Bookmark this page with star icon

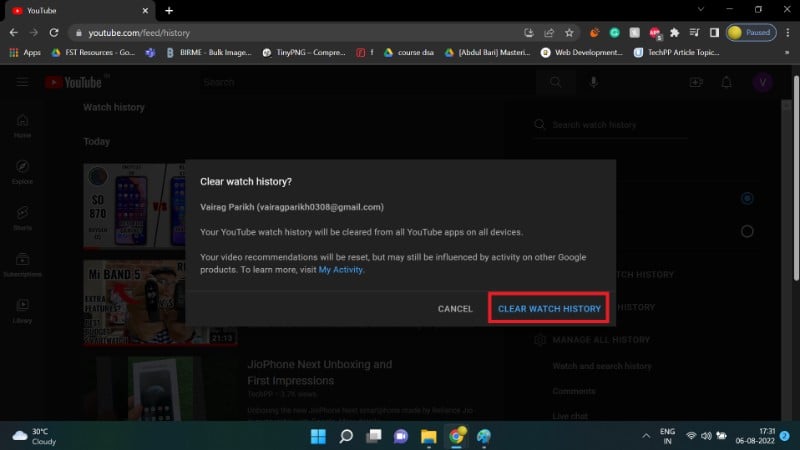pyautogui.click(x=569, y=33)
